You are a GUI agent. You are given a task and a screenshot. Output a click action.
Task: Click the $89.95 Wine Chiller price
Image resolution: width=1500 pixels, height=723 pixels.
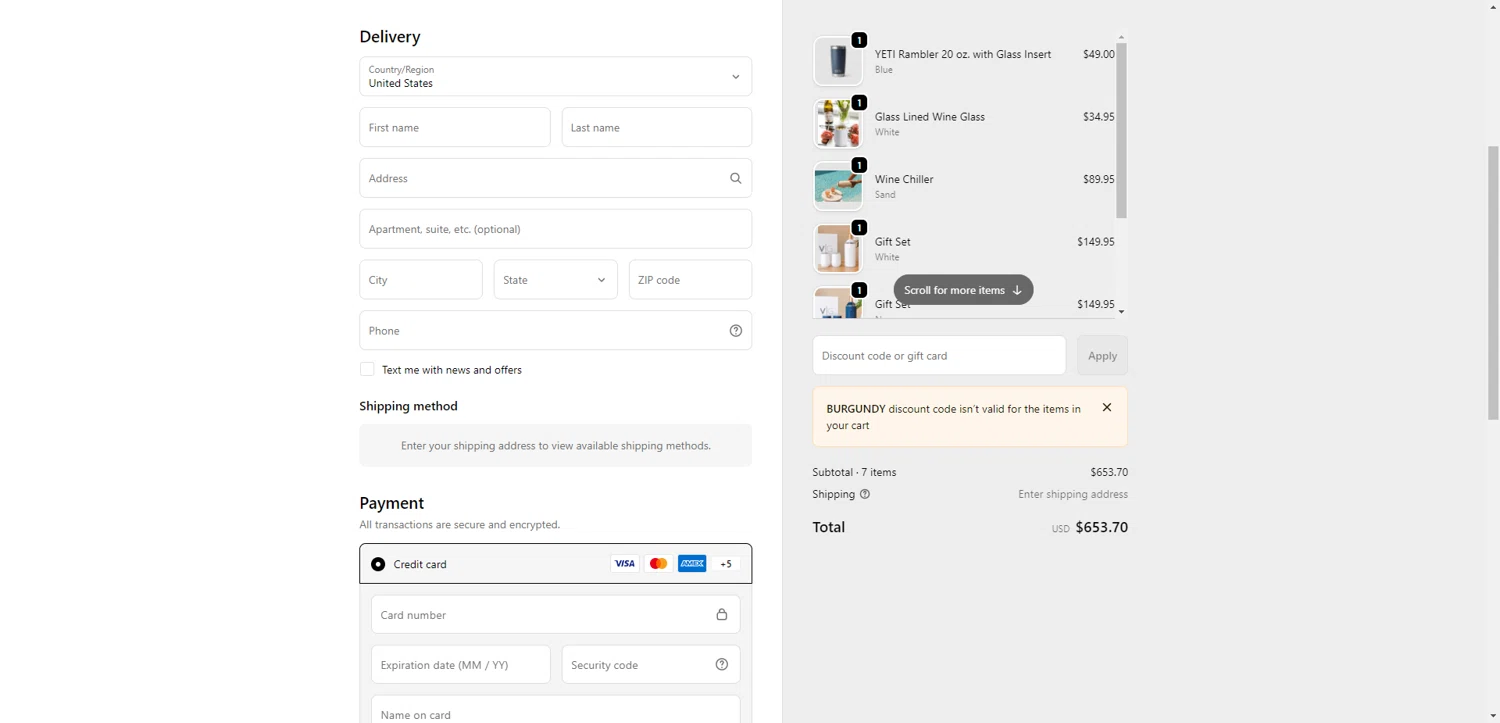[x=1098, y=179]
